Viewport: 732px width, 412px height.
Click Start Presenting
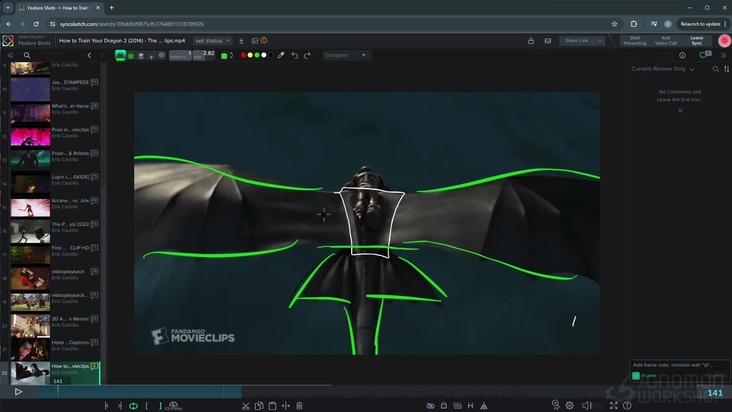pos(635,41)
